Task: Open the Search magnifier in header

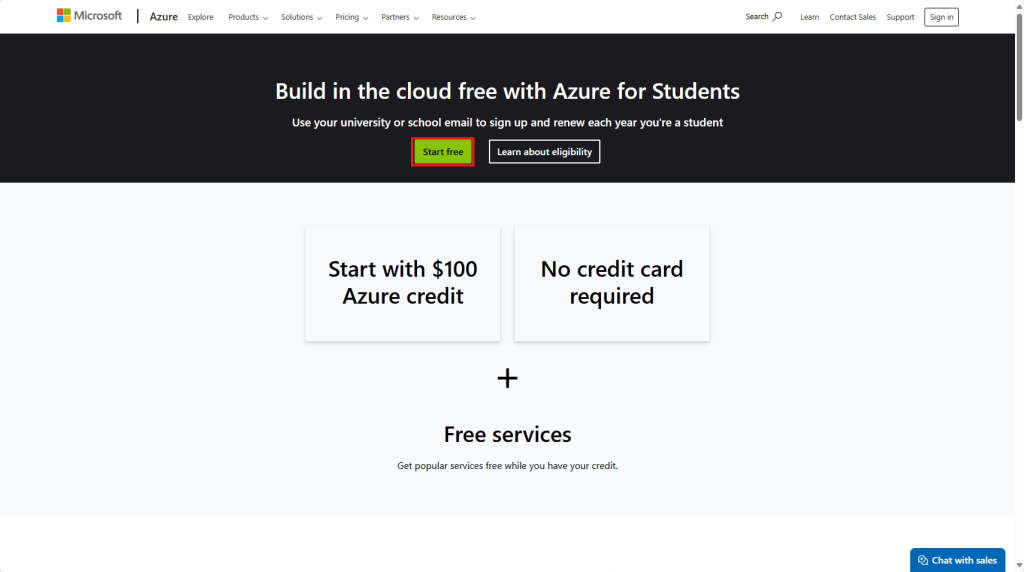Action: [777, 17]
